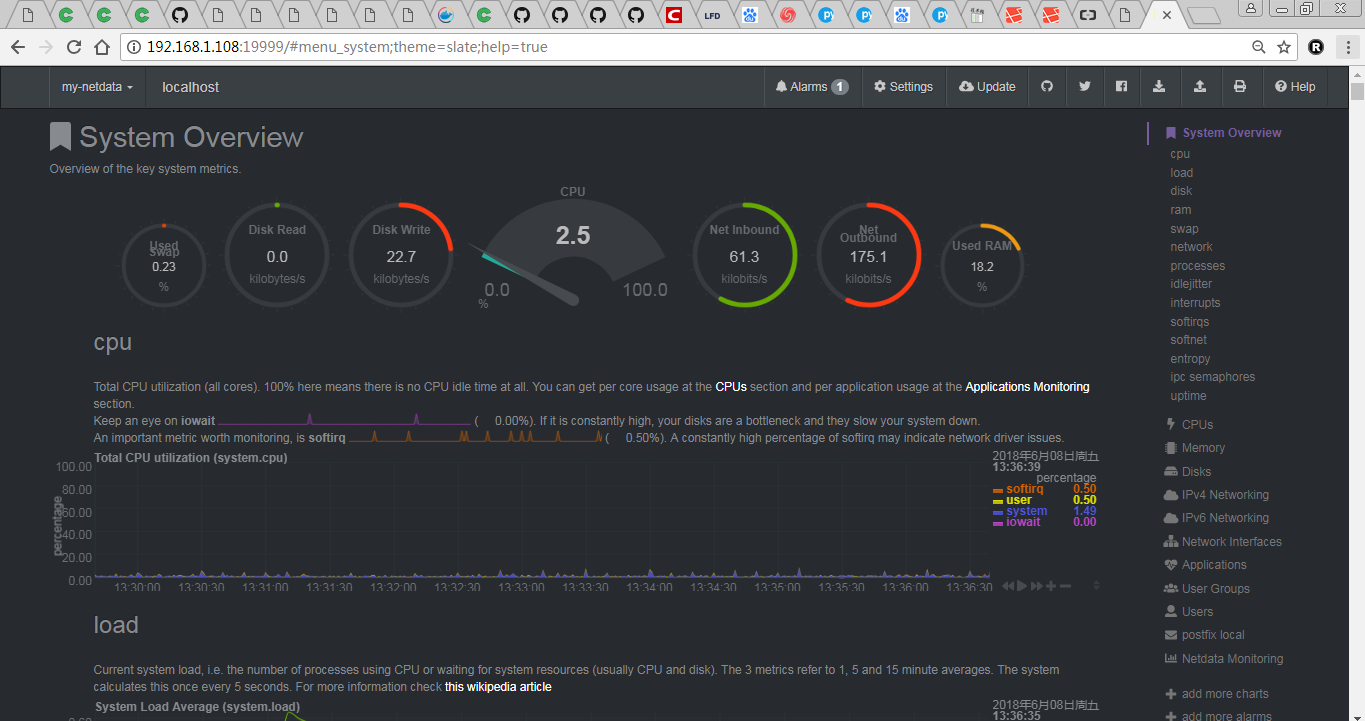Click the export snapshot upload icon

coord(1199,87)
